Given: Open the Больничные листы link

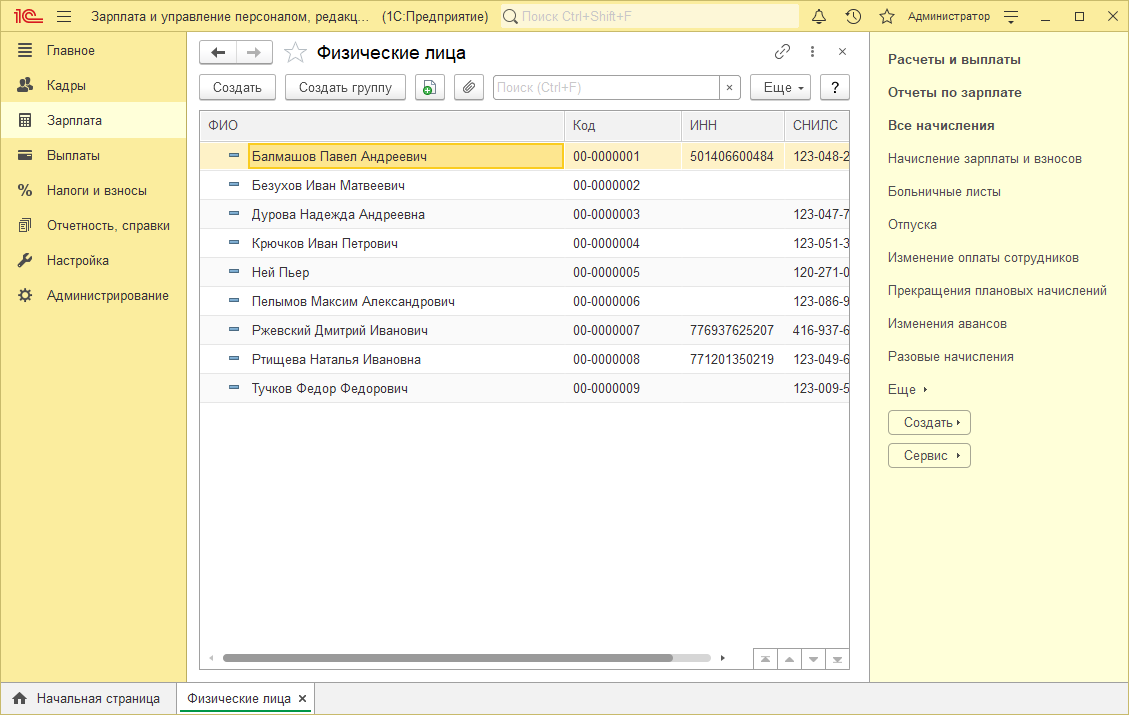Looking at the screenshot, I should (944, 192).
